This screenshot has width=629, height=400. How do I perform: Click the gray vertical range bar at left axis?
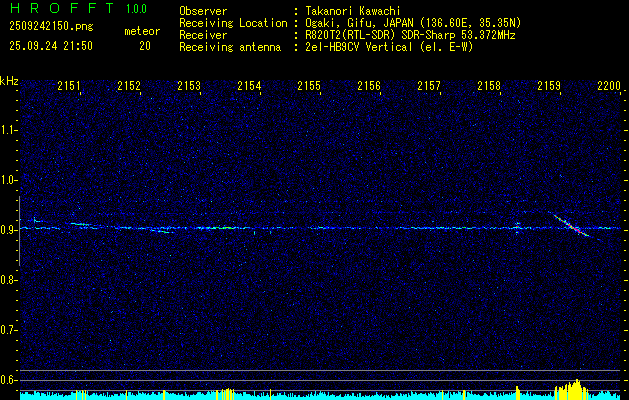click(x=19, y=231)
